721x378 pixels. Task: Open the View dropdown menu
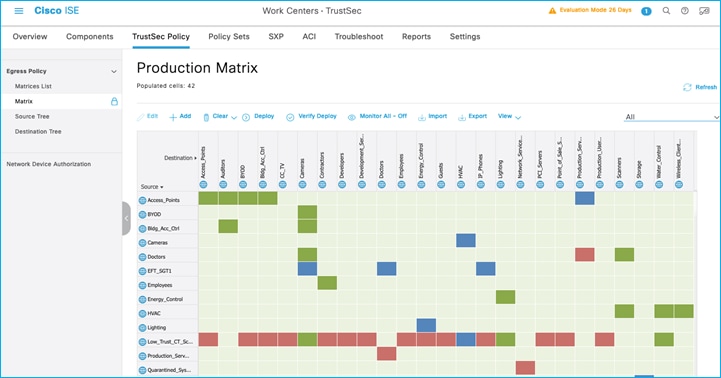(x=509, y=116)
